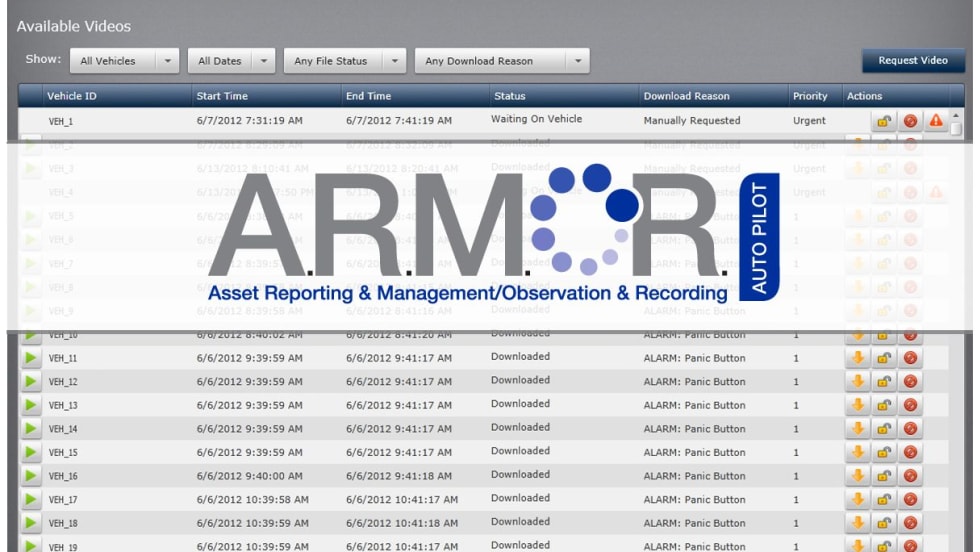Click the lock icon in VEH_18 row

884,524
